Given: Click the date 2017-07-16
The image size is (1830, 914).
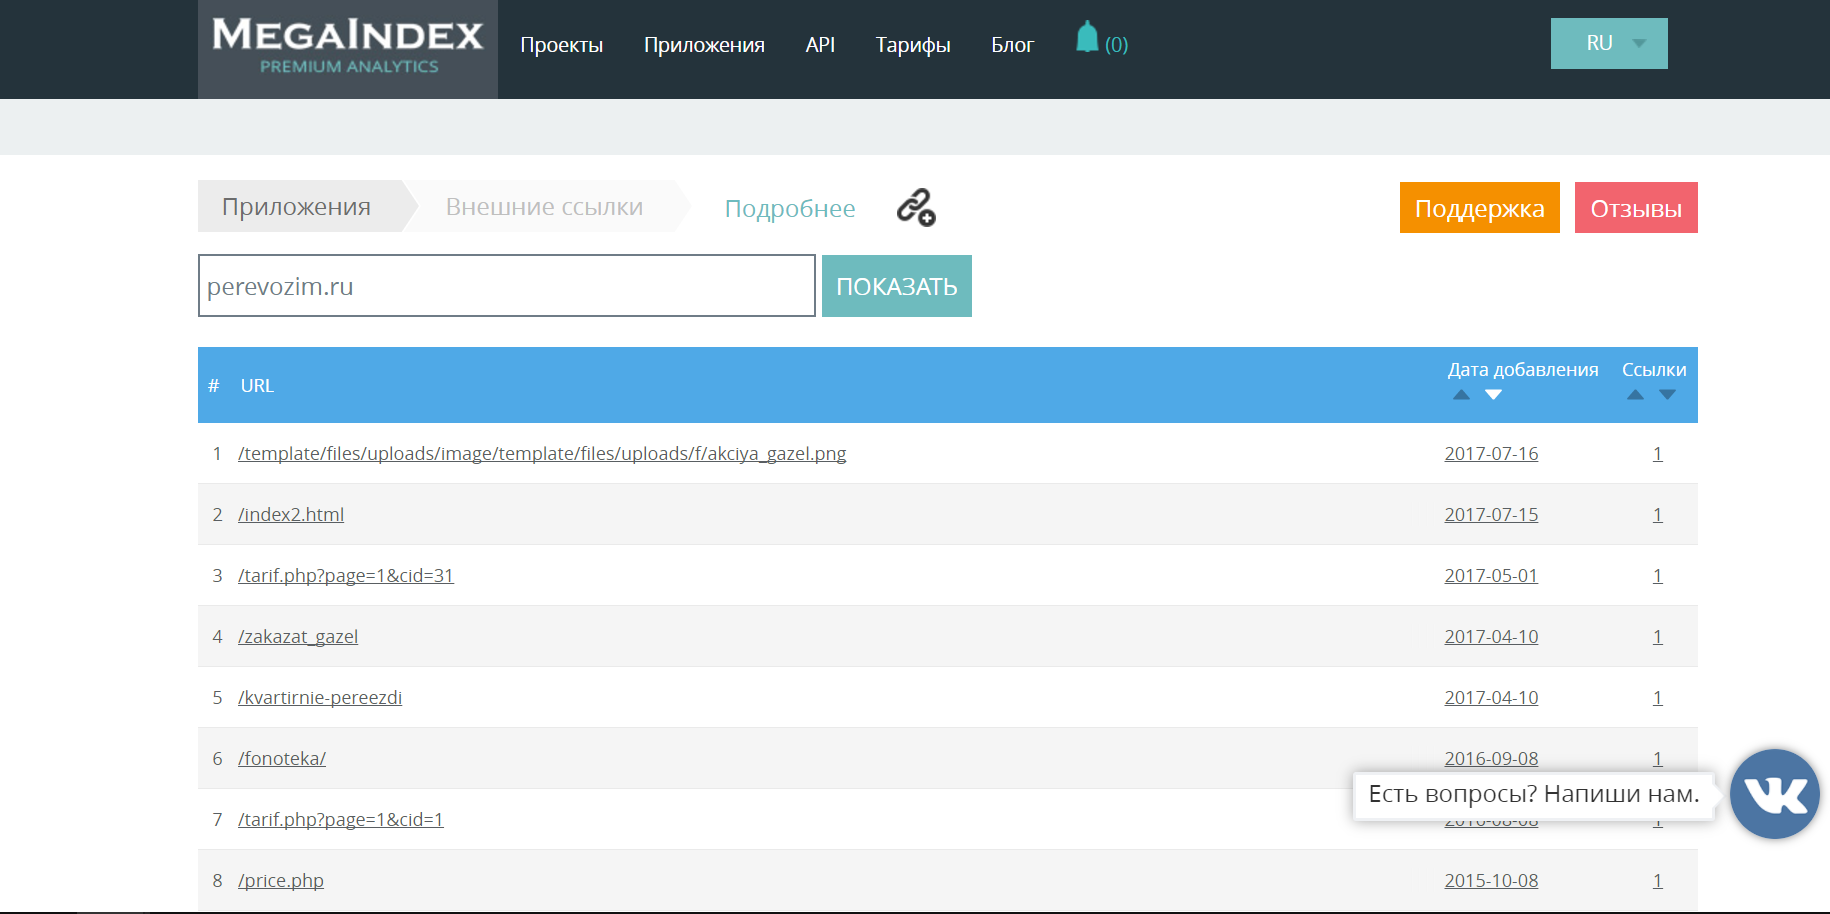Looking at the screenshot, I should [x=1491, y=454].
